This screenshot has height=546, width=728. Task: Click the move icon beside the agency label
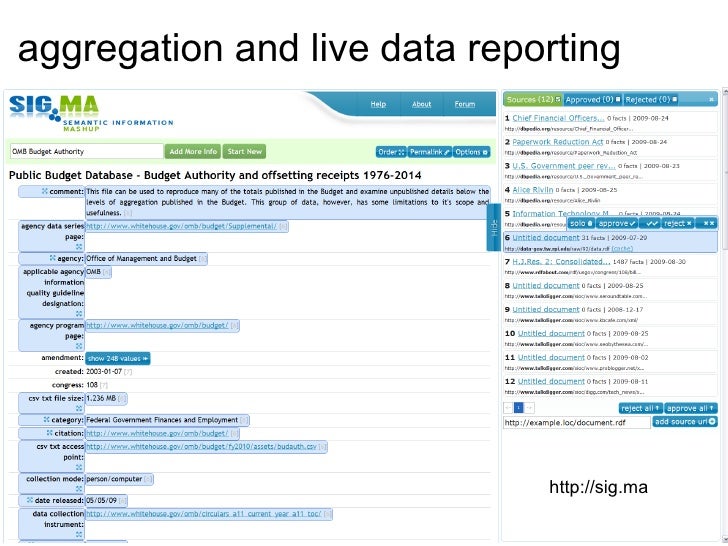click(x=52, y=258)
